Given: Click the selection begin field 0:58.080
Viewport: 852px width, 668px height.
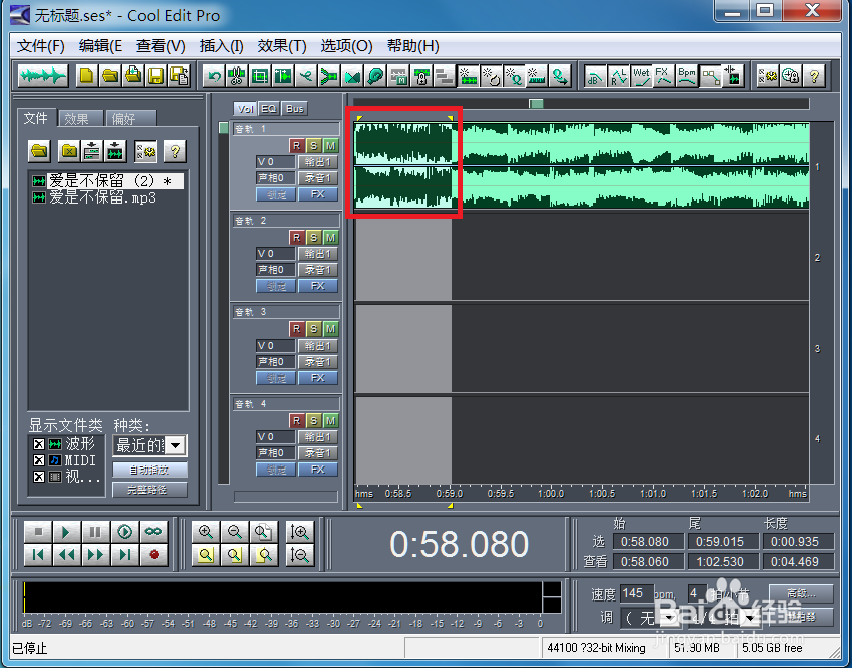Looking at the screenshot, I should [648, 541].
